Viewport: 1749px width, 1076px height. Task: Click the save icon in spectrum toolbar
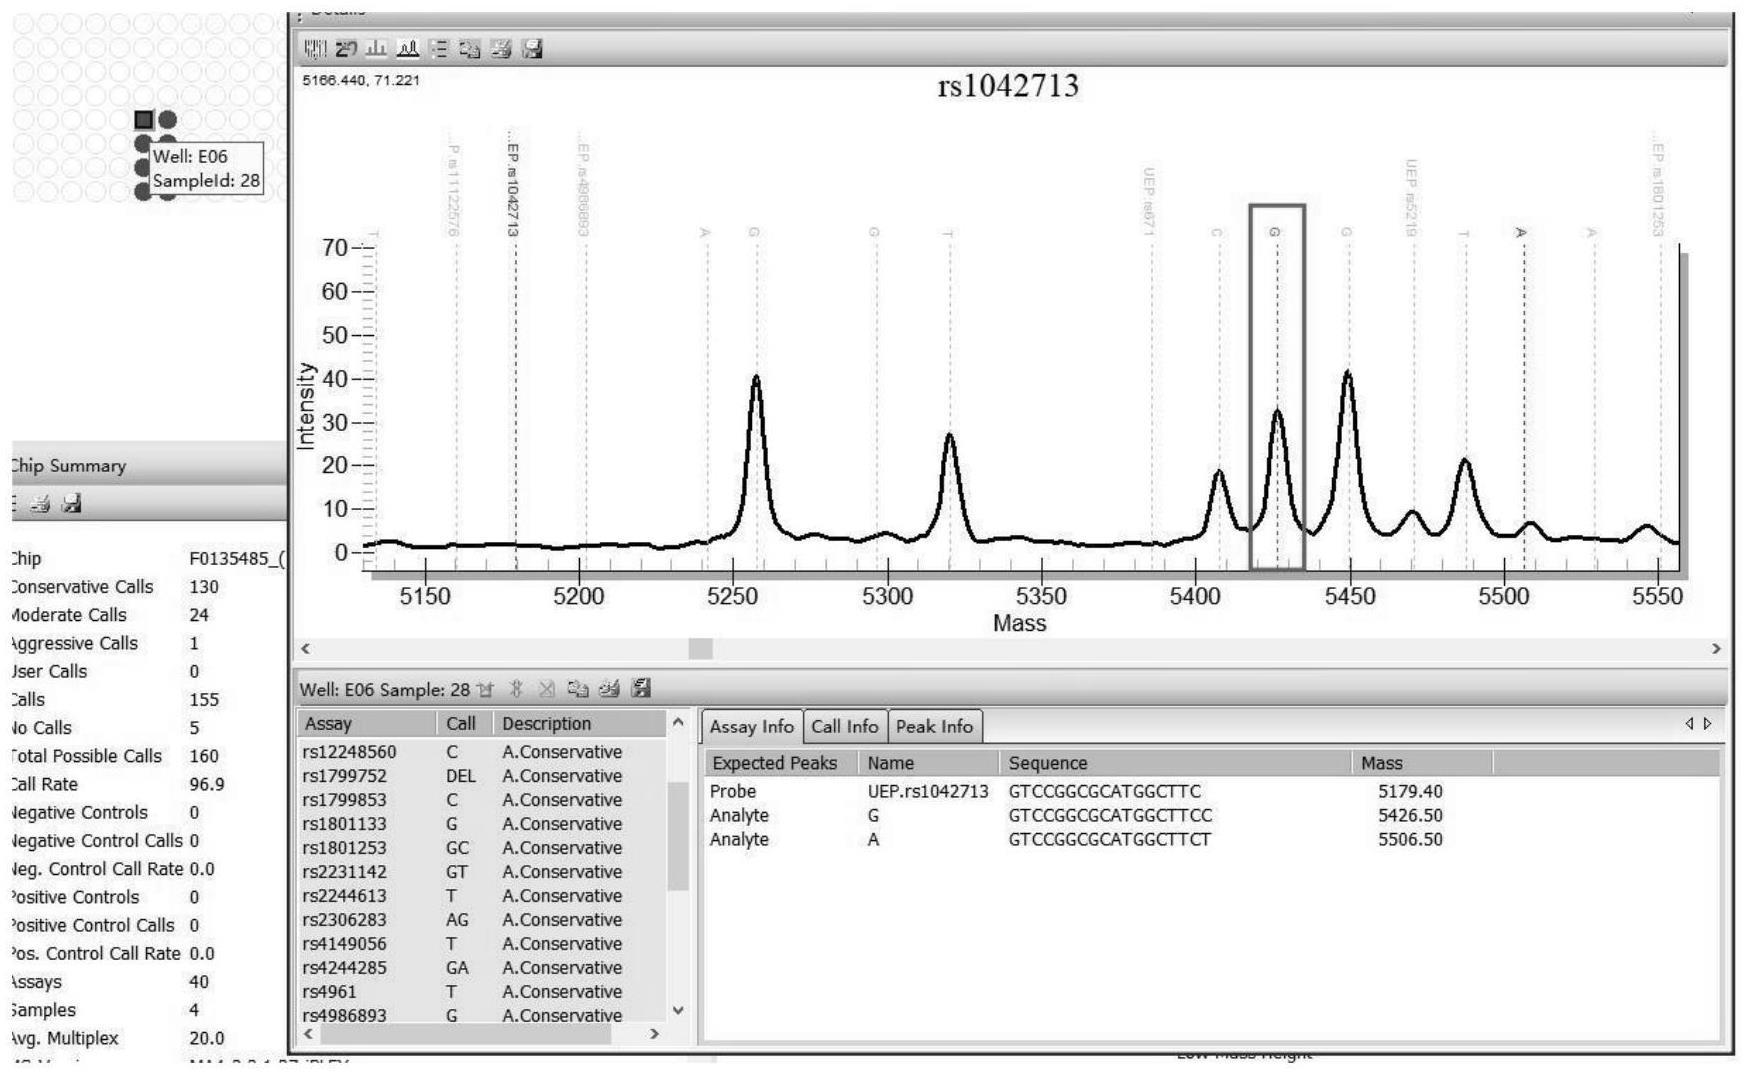[533, 48]
